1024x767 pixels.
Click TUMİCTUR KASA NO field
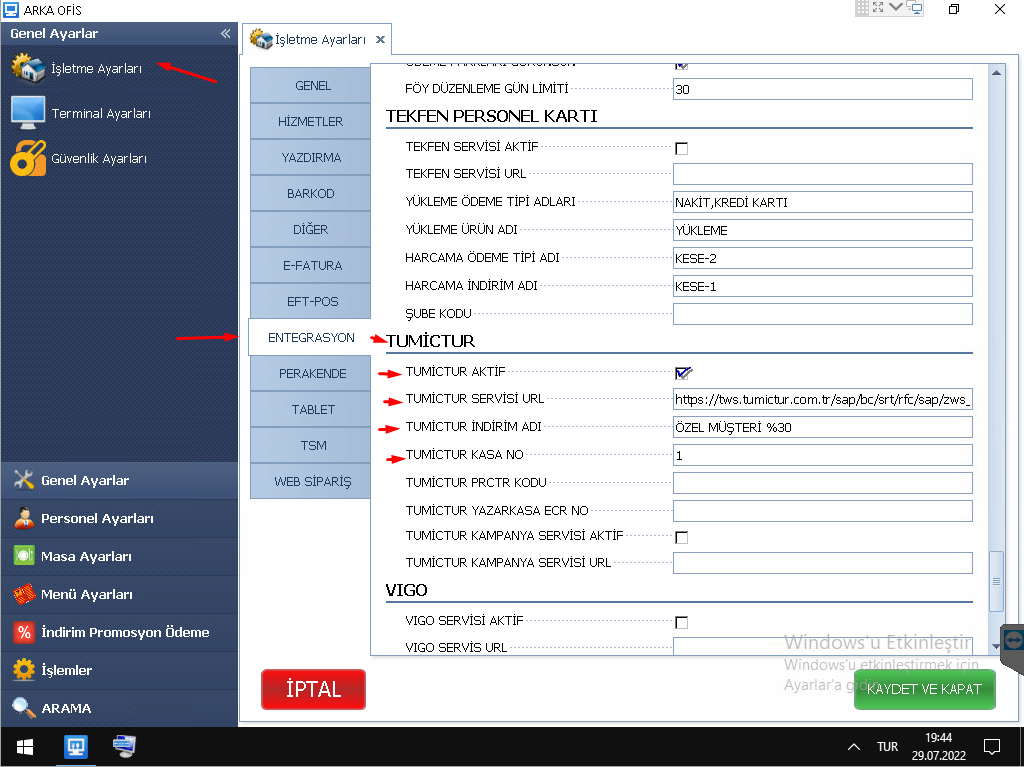pos(822,455)
